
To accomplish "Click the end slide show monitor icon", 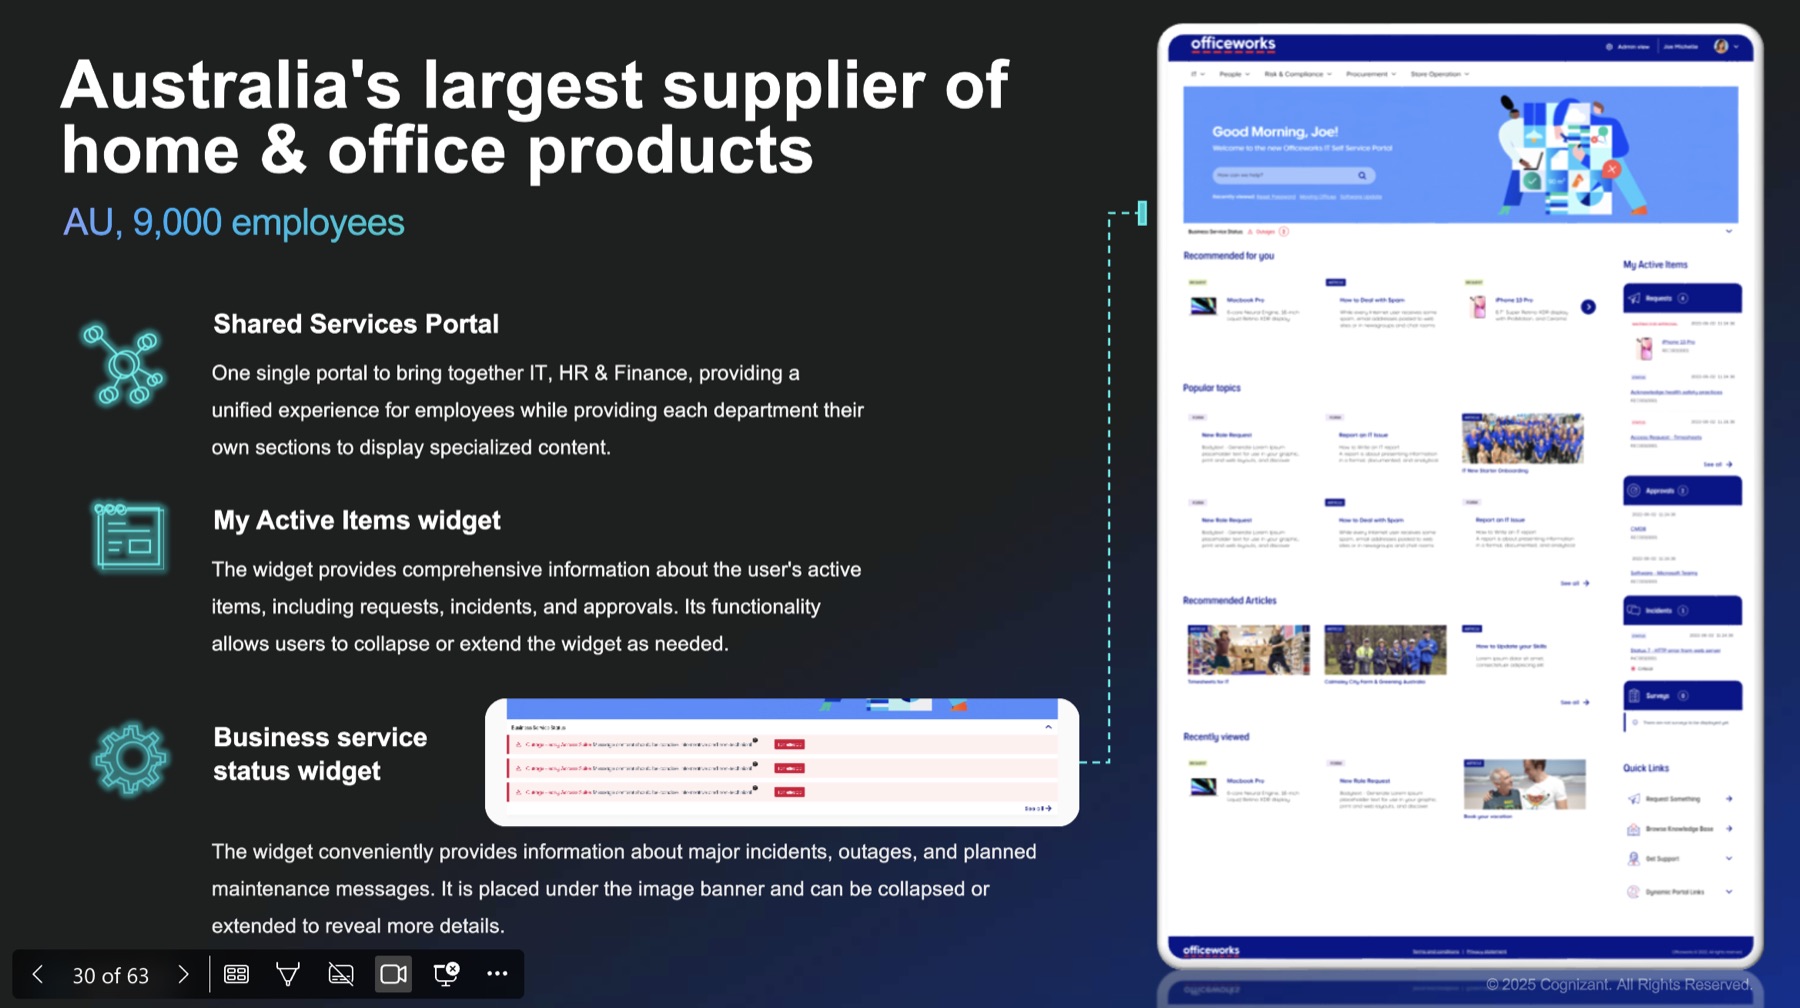I will (446, 974).
